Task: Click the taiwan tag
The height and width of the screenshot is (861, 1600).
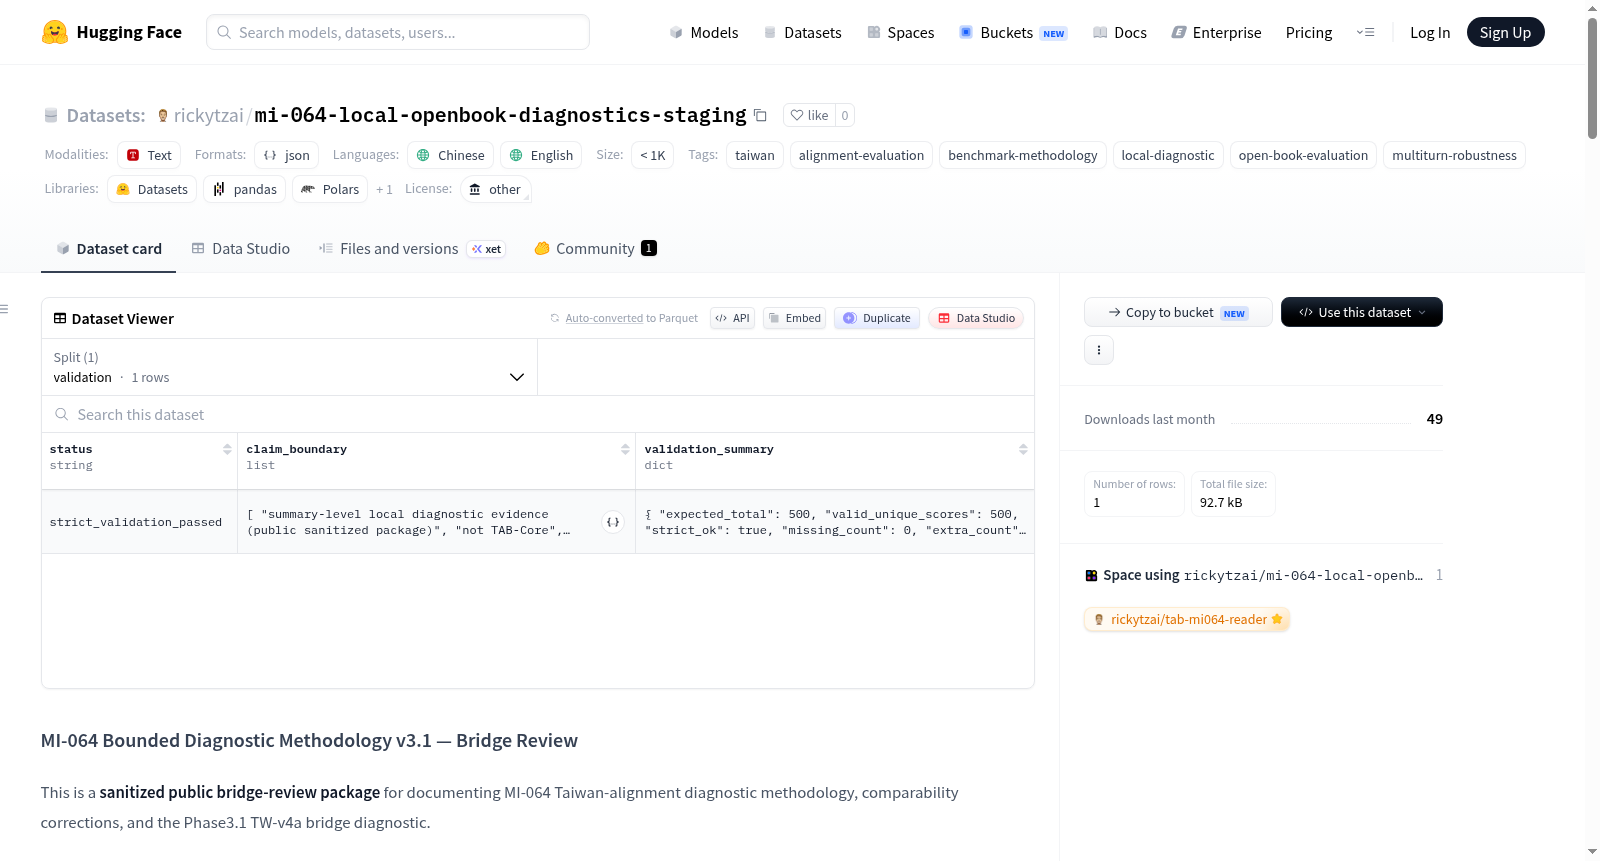Action: [755, 155]
